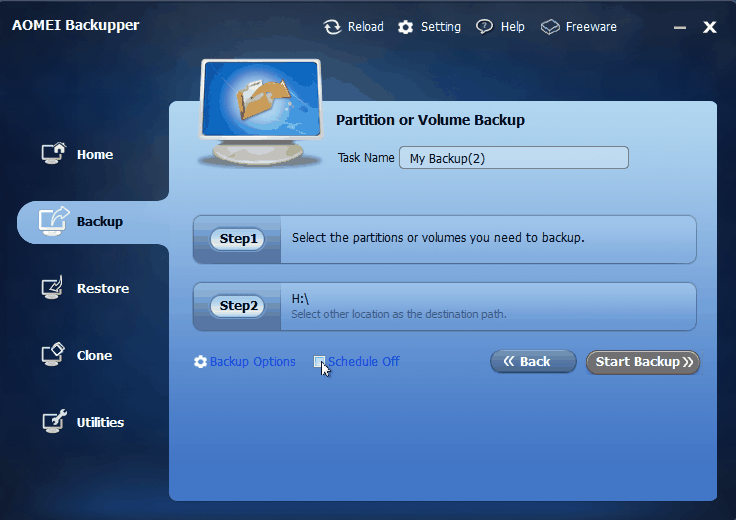The height and width of the screenshot is (520, 736).
Task: Click the Freeware box icon
Action: [x=550, y=27]
